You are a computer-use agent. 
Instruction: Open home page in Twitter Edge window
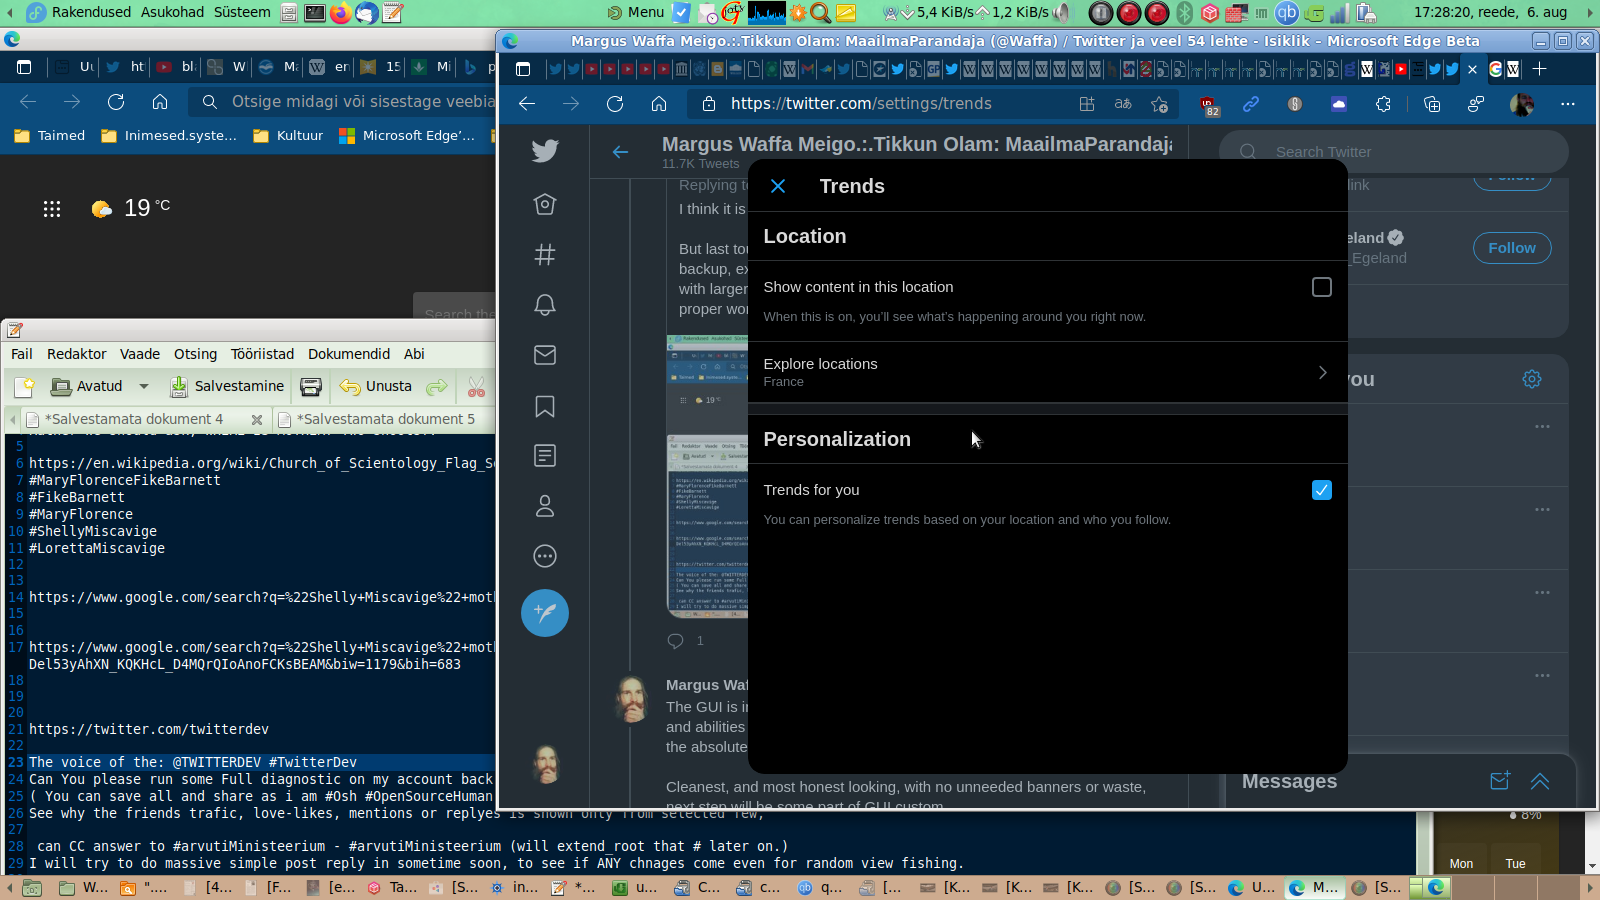pyautogui.click(x=659, y=104)
